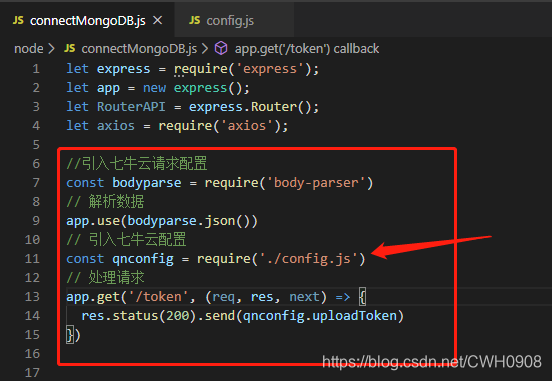Click 'let' keyword on line 1
This screenshot has height=381, width=552.
(x=77, y=69)
